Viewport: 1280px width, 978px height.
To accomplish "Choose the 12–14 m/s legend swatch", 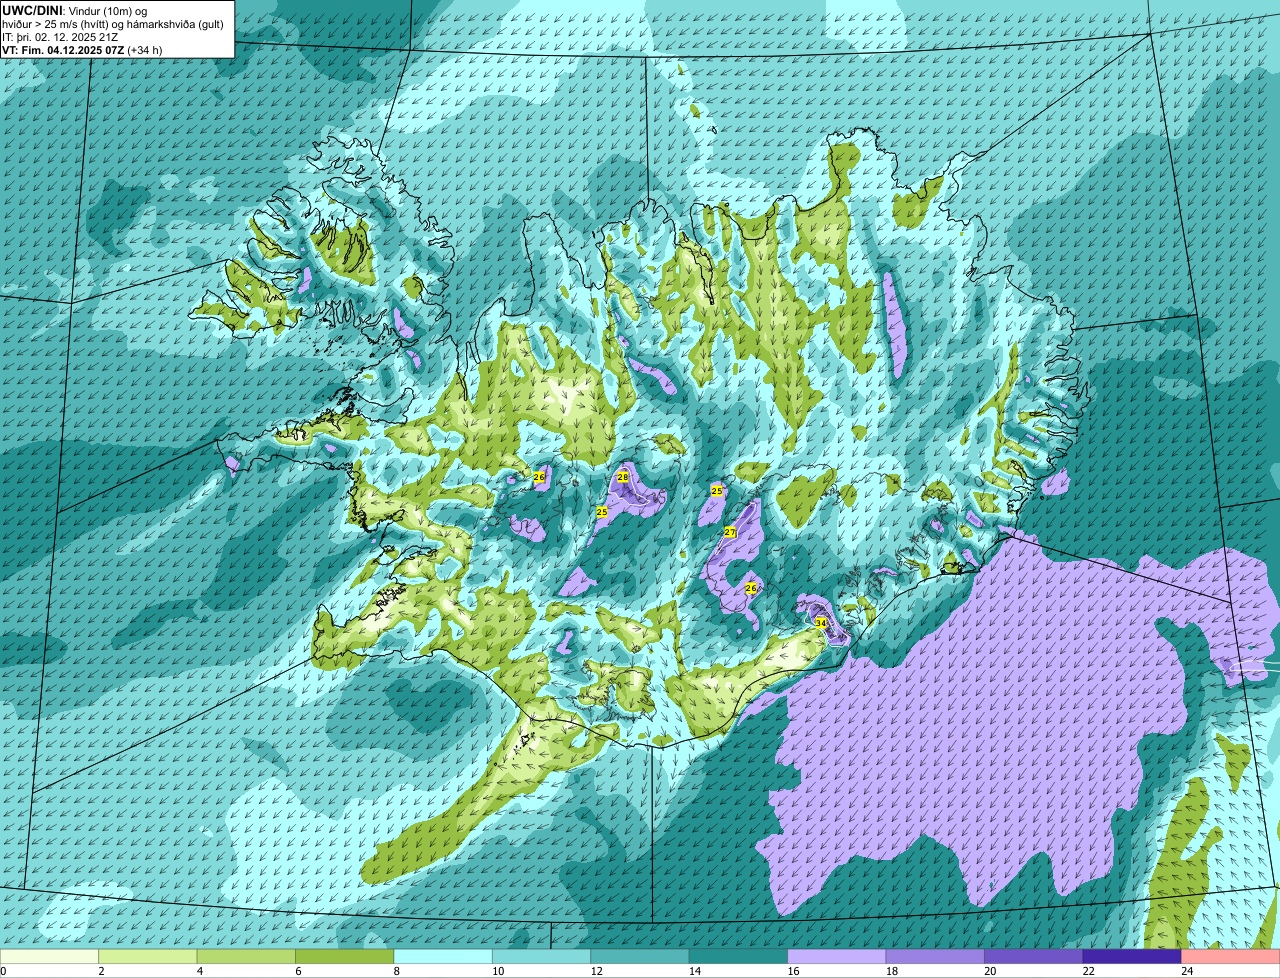I will 640,956.
